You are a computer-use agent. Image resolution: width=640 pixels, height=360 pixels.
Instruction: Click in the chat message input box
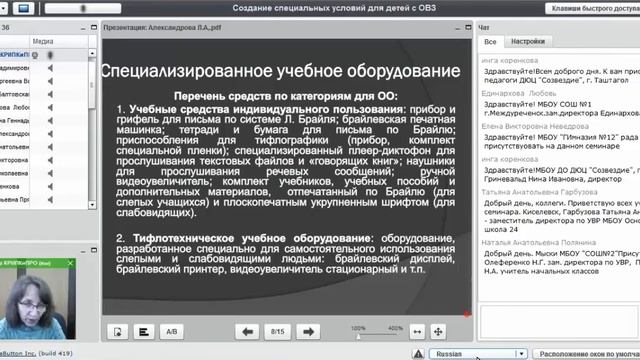coord(560,321)
